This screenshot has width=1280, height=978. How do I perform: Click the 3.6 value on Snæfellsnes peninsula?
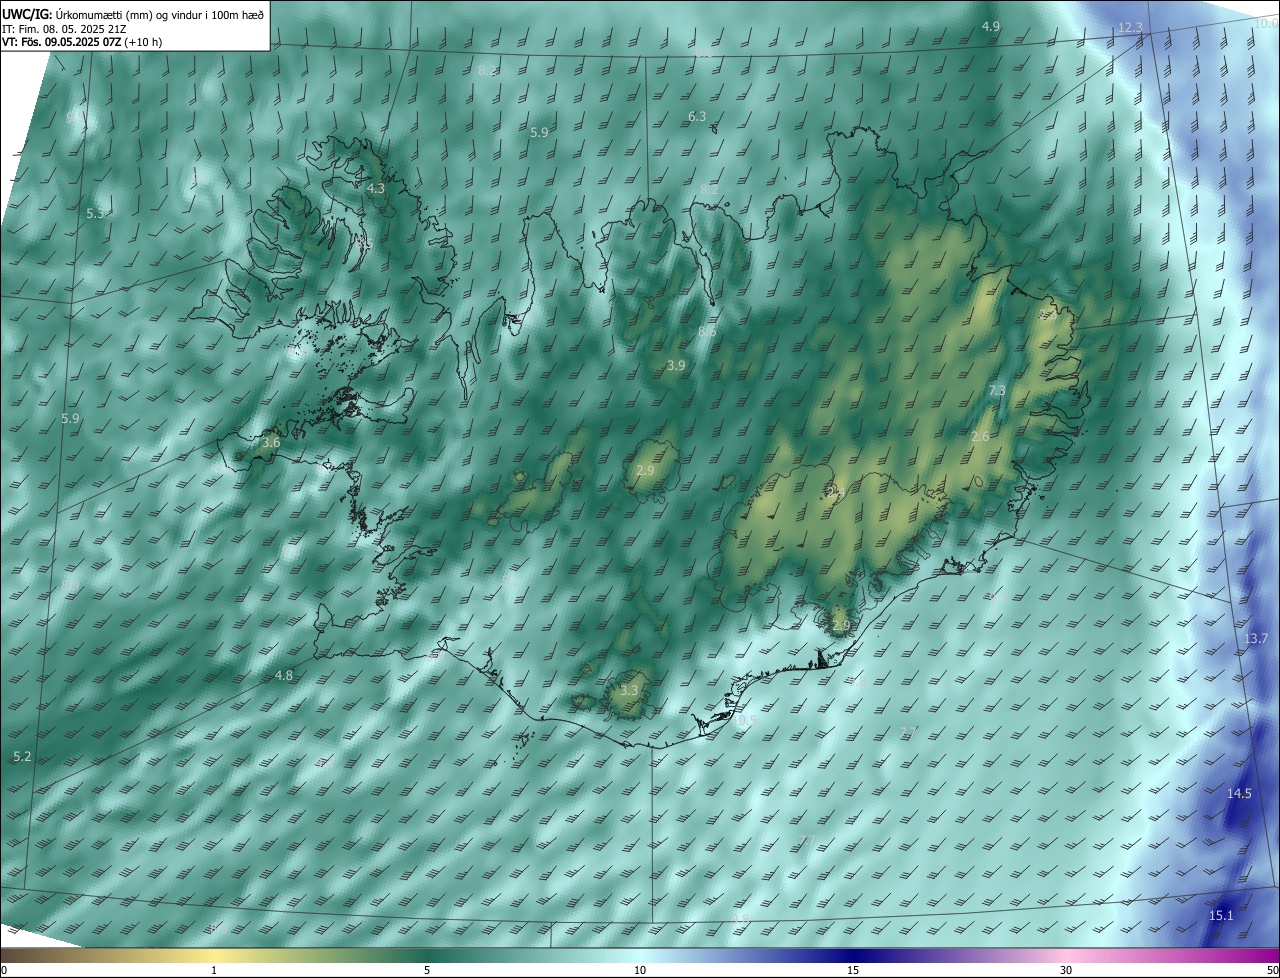pos(271,442)
